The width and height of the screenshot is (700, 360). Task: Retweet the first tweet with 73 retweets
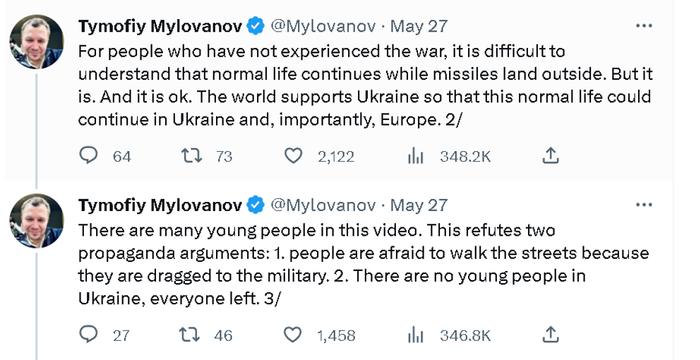[191, 155]
